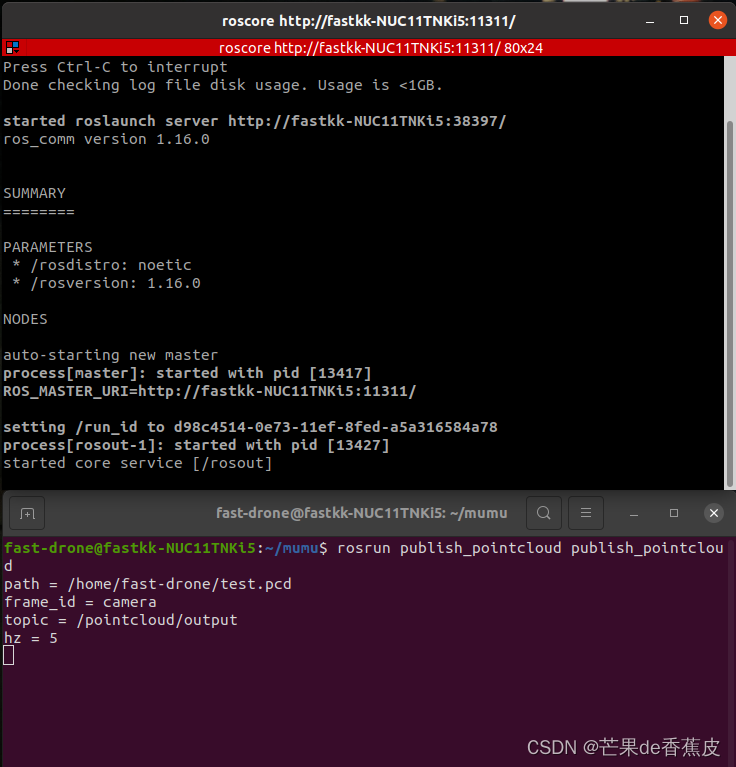Click 'Press Ctrl-C to interrupt' line
The height and width of the screenshot is (767, 736).
pos(115,67)
